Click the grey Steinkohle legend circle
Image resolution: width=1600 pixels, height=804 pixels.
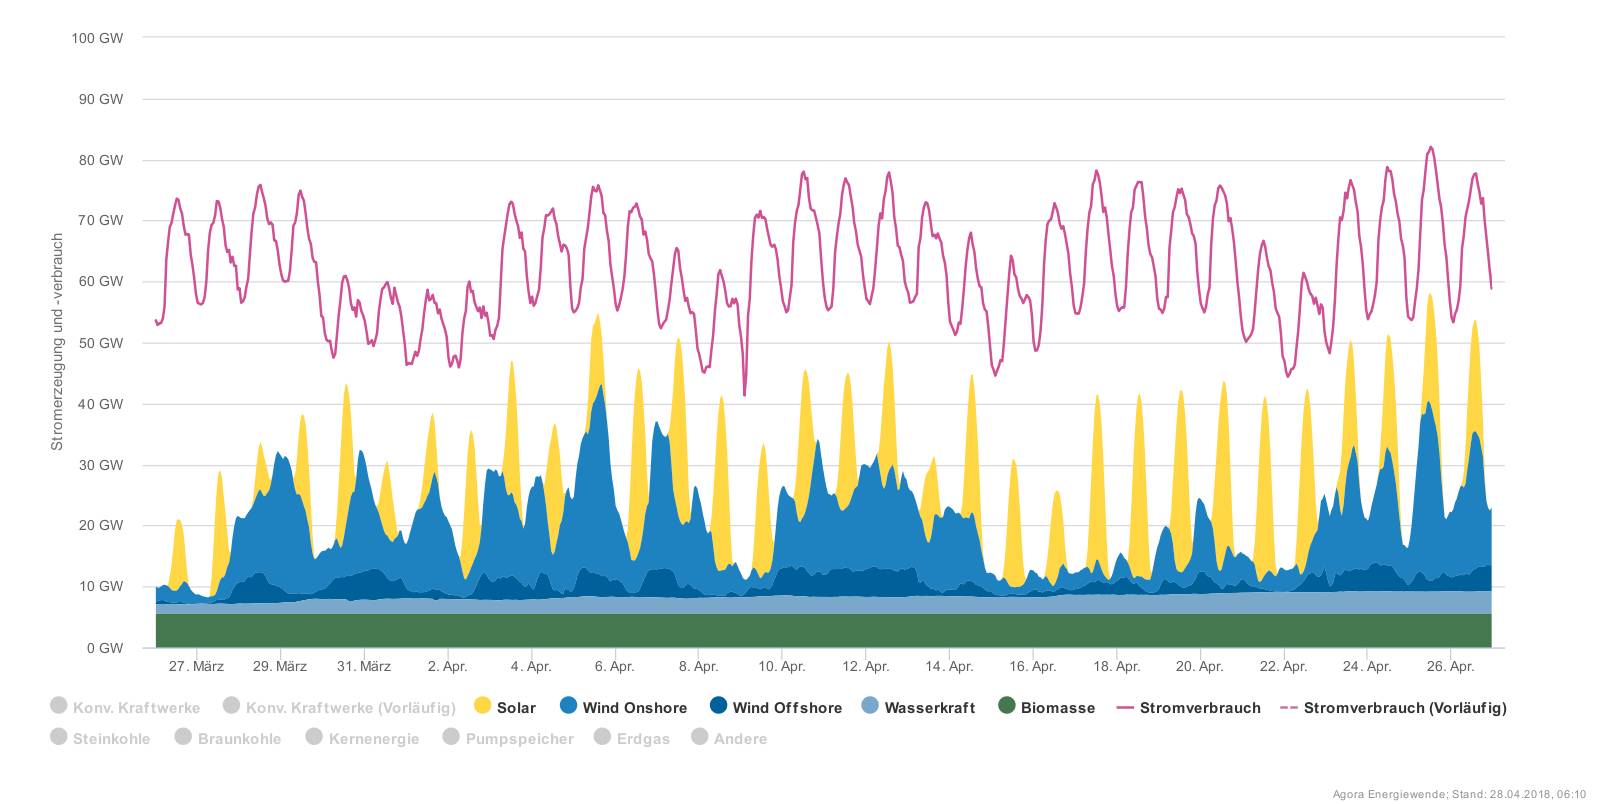point(59,737)
